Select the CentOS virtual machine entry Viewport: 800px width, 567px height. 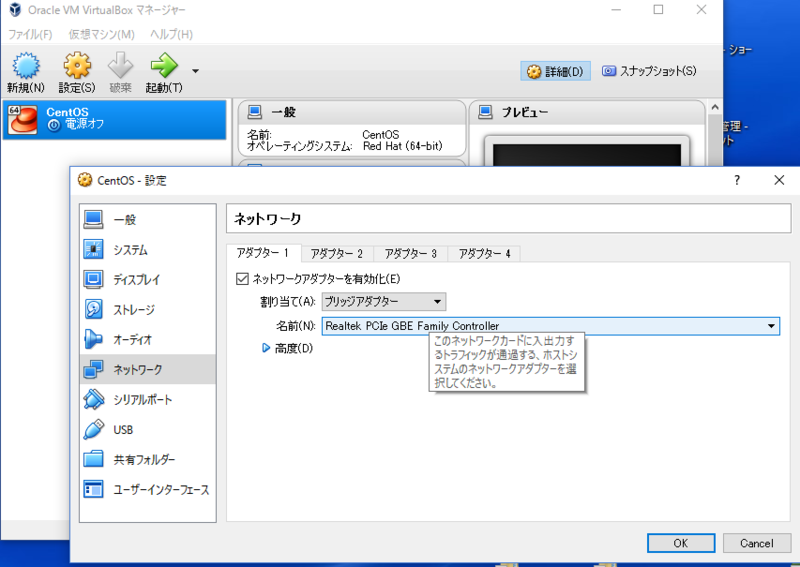coord(114,119)
